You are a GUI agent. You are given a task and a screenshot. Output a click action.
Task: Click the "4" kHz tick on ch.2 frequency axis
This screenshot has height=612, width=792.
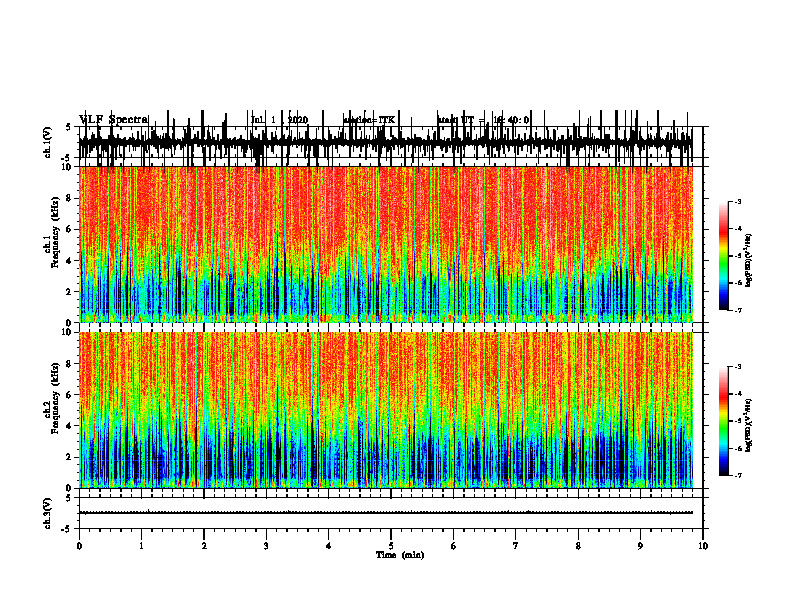70,426
